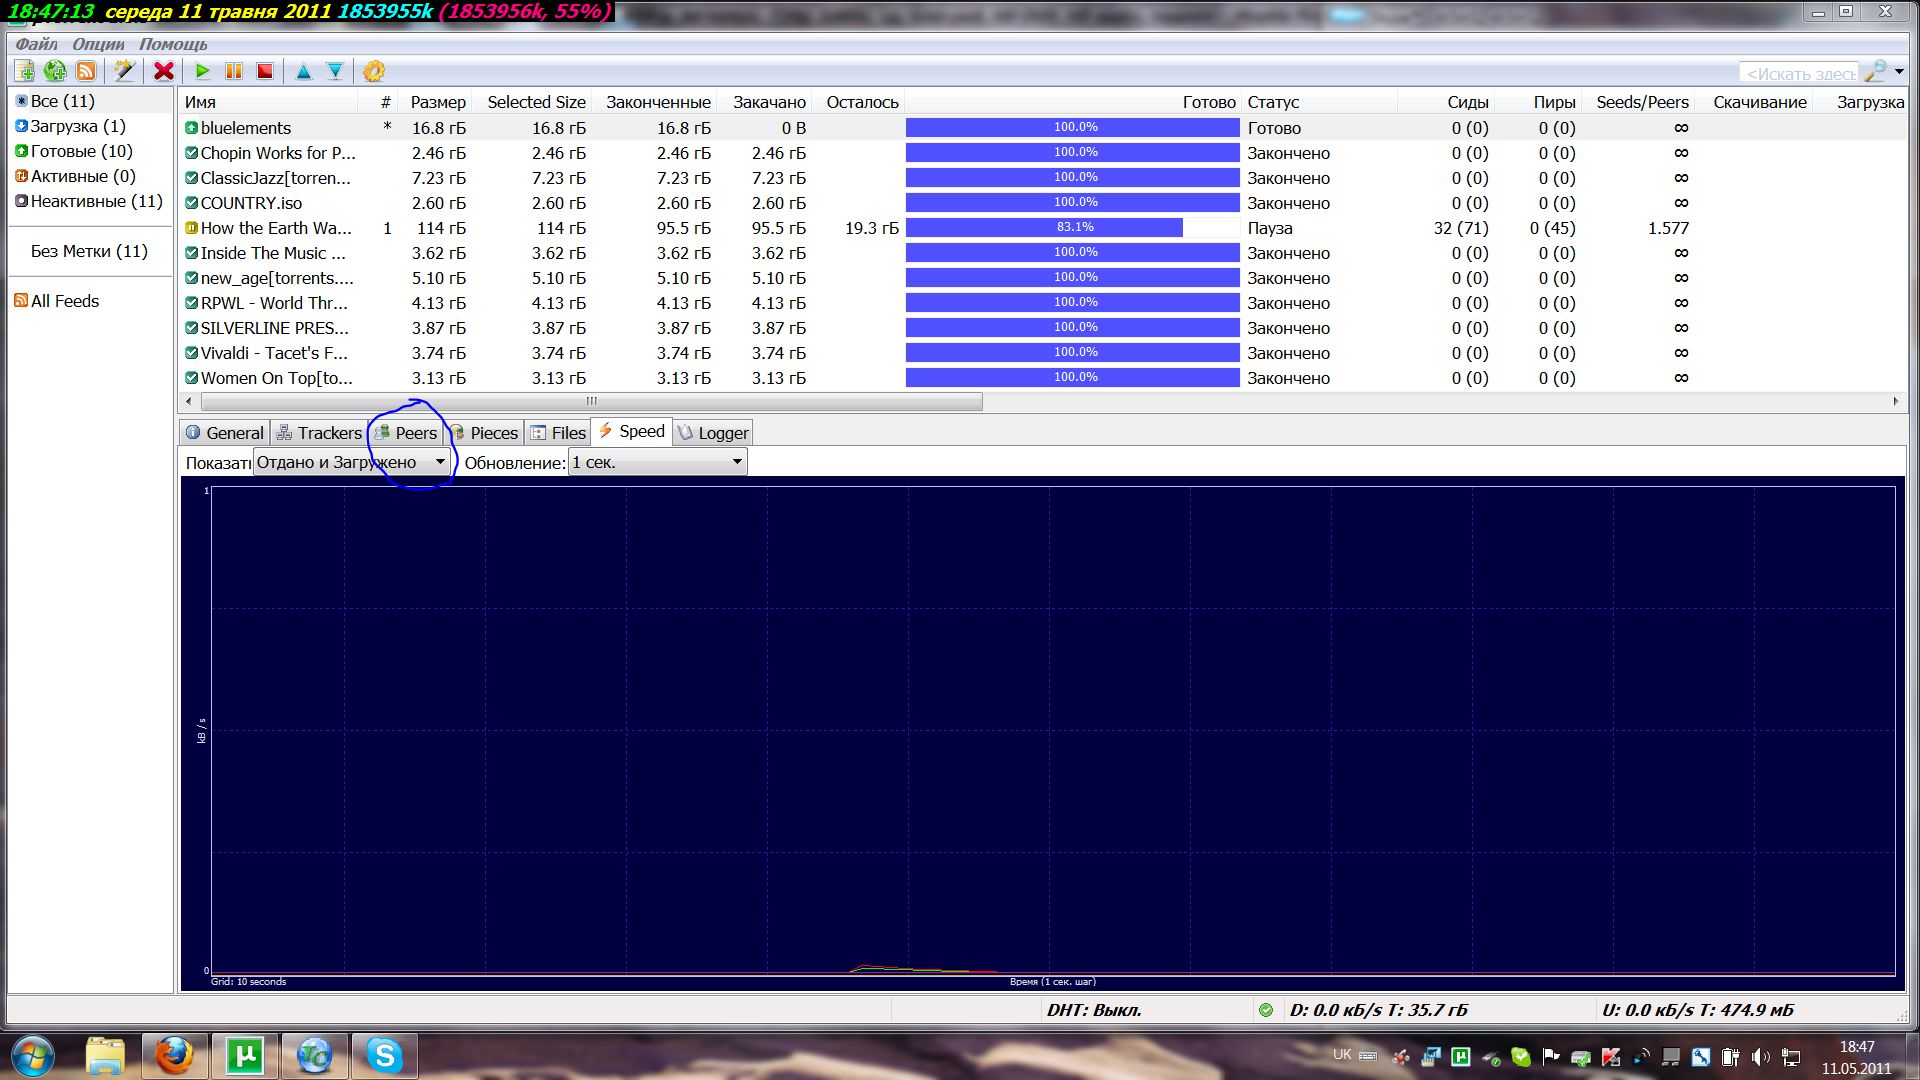Open the Опции menu
Viewport: 1920px width, 1080px height.
click(98, 44)
